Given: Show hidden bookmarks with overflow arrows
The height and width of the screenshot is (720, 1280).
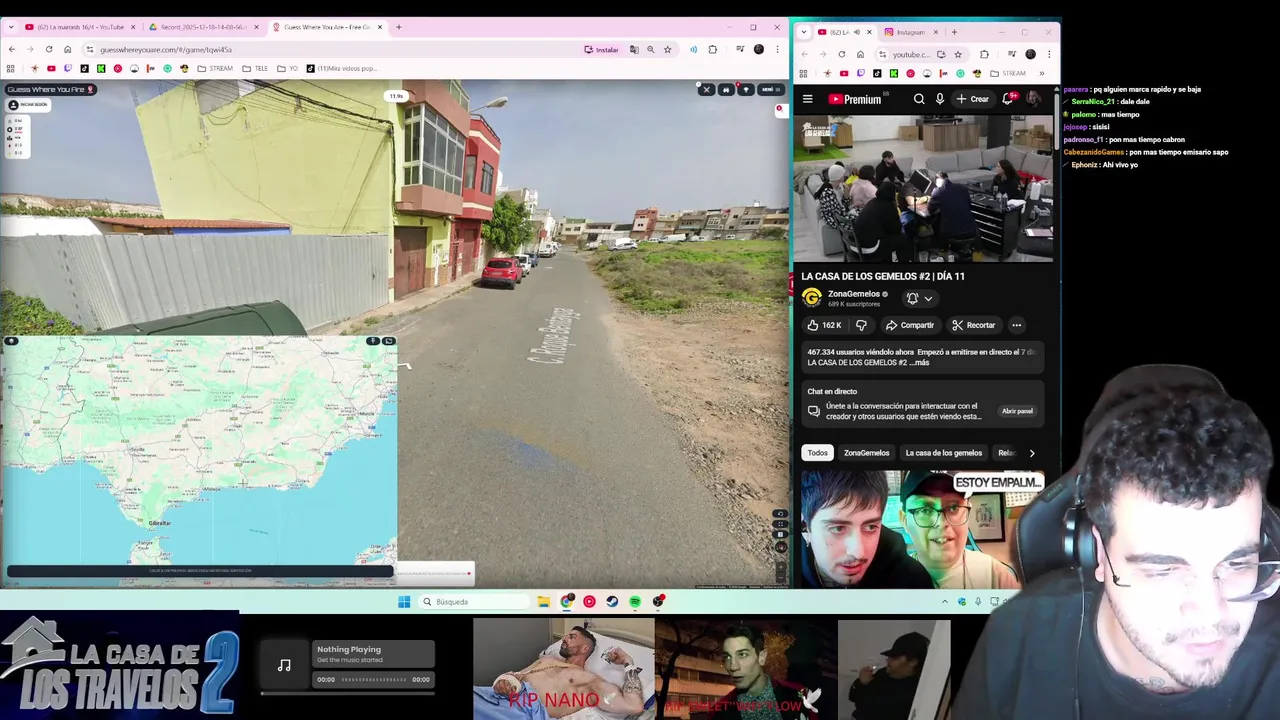Looking at the screenshot, I should (x=1041, y=73).
